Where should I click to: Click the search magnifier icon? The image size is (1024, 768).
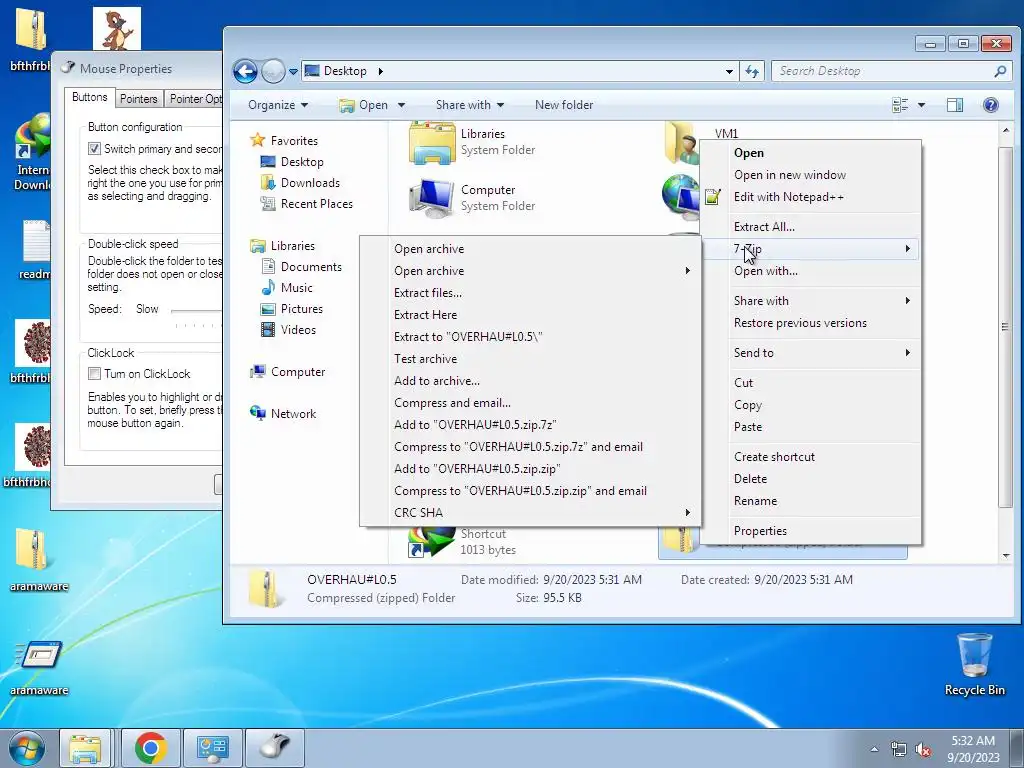coord(1000,71)
